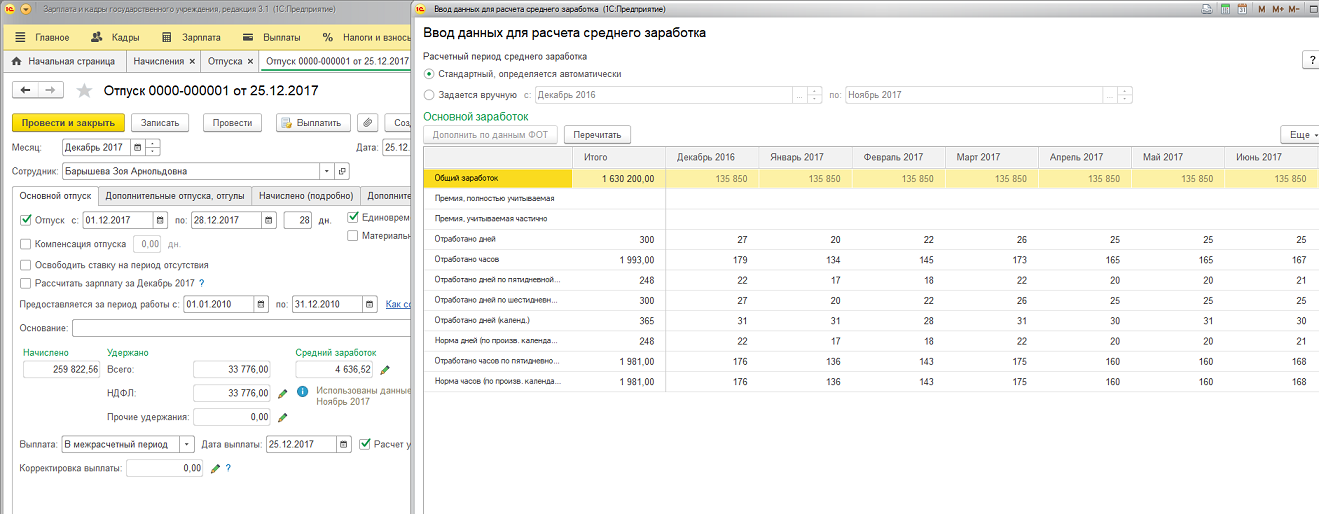Edit Средний заработок with the pencil icon

pos(385,370)
